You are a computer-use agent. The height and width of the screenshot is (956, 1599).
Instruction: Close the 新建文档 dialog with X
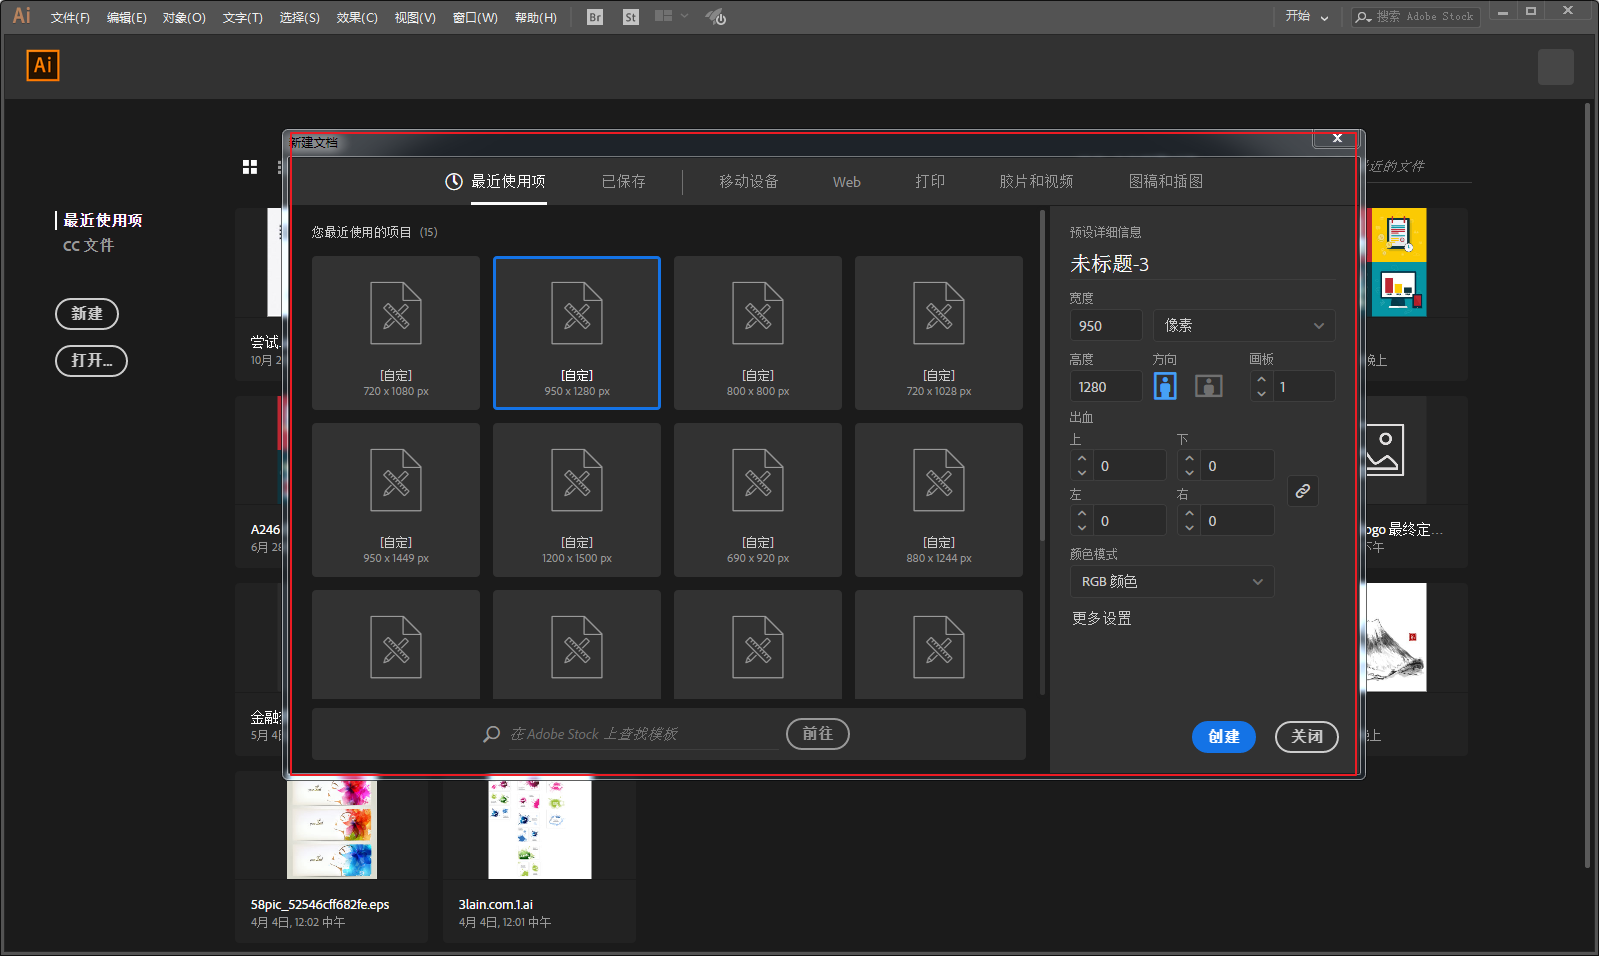[x=1337, y=139]
